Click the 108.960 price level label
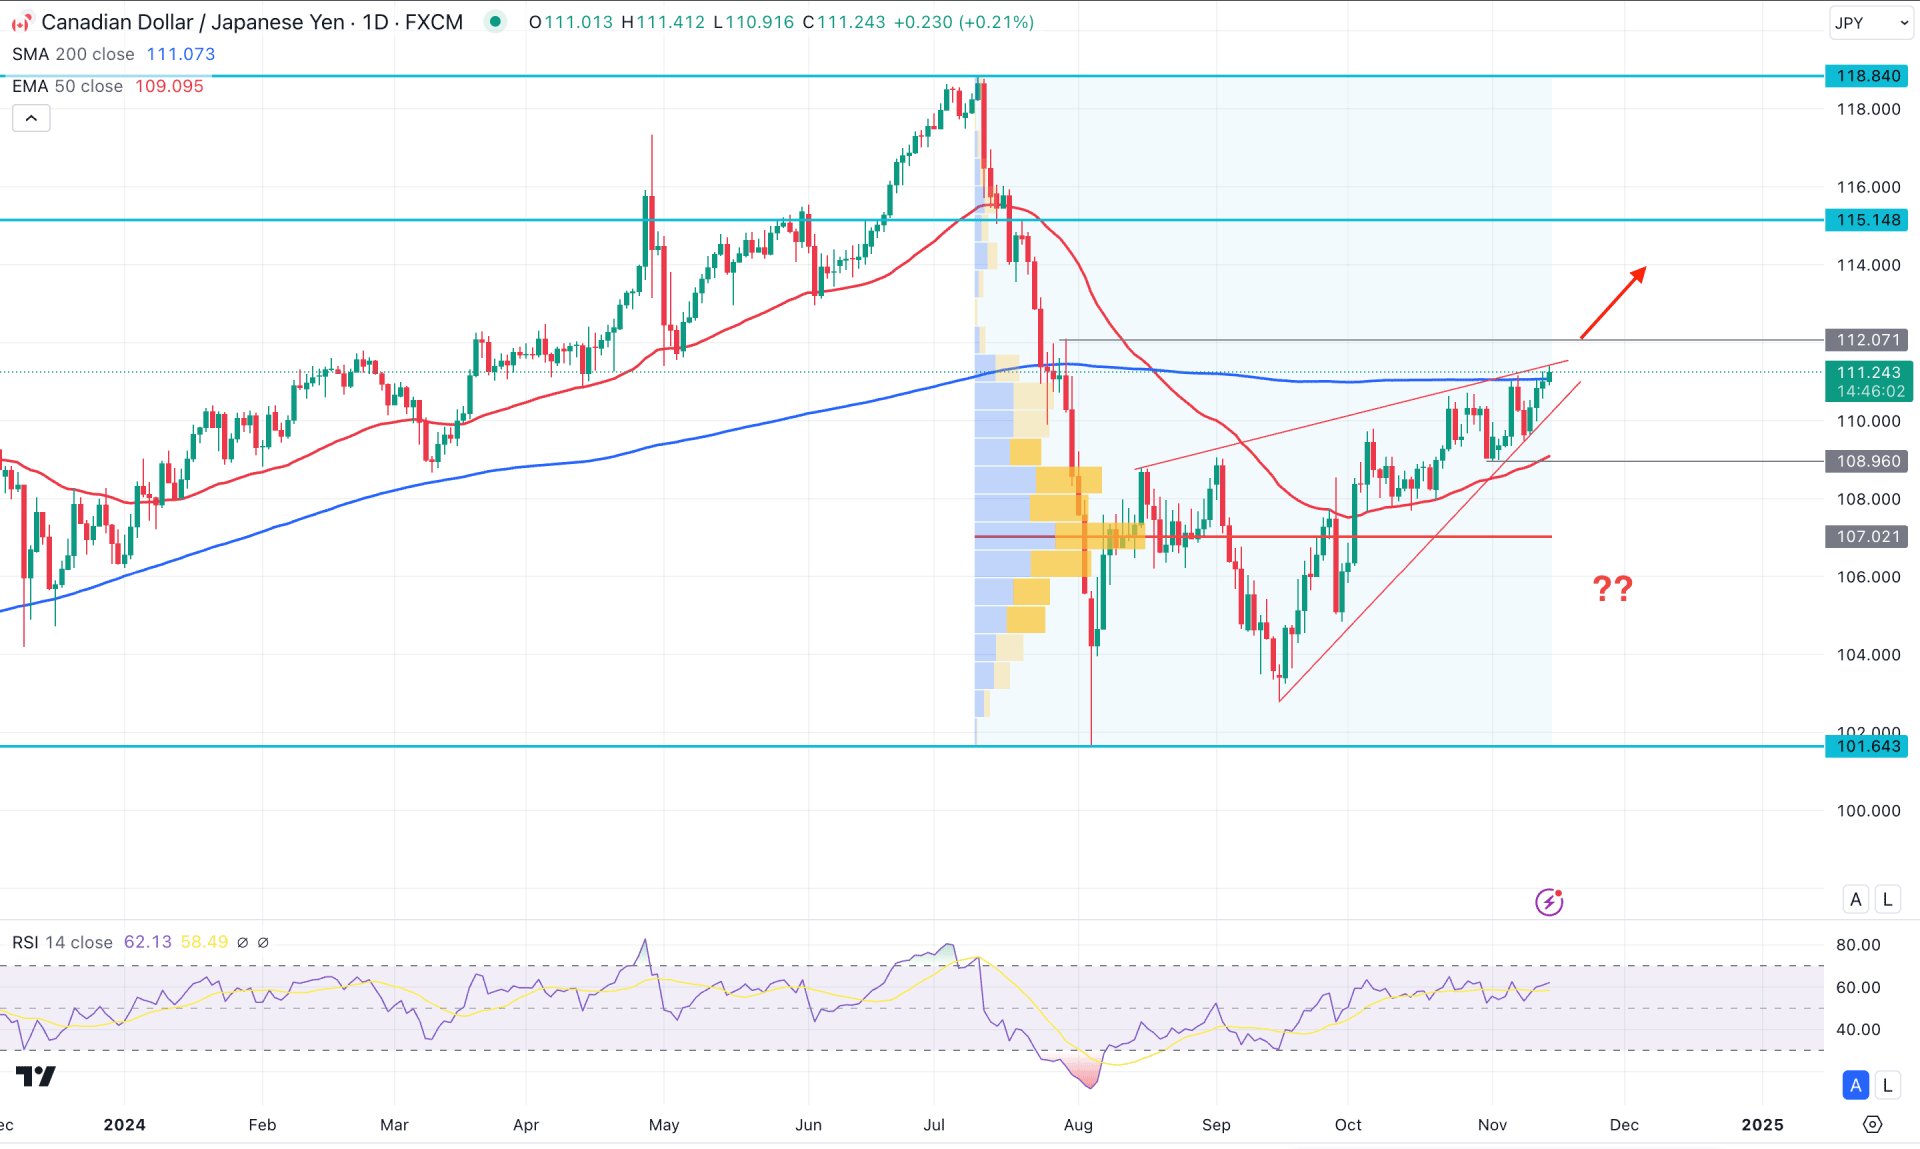This screenshot has width=1920, height=1149. click(1867, 461)
